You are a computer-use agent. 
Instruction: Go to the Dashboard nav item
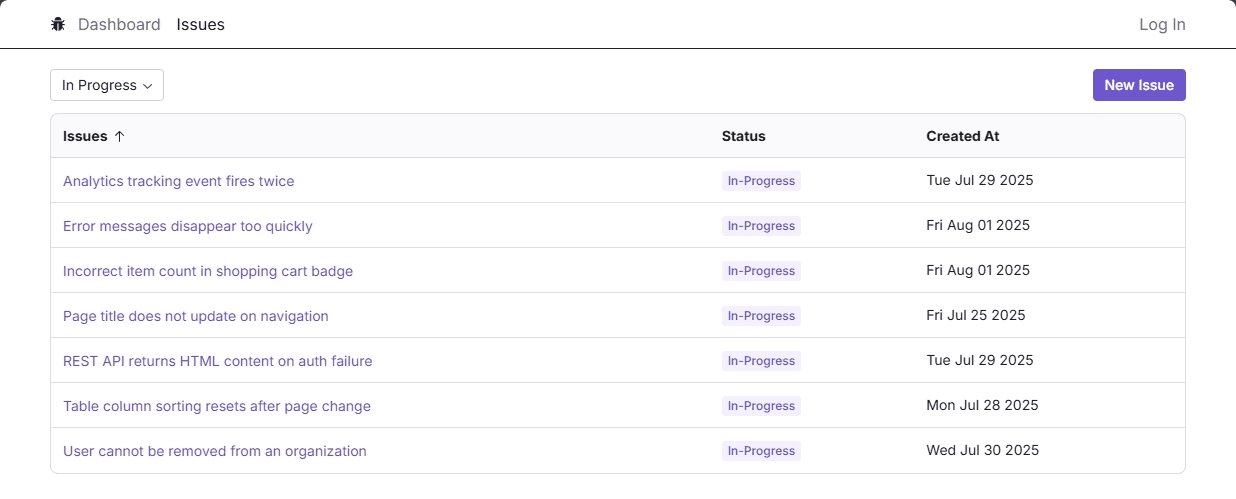(x=119, y=24)
